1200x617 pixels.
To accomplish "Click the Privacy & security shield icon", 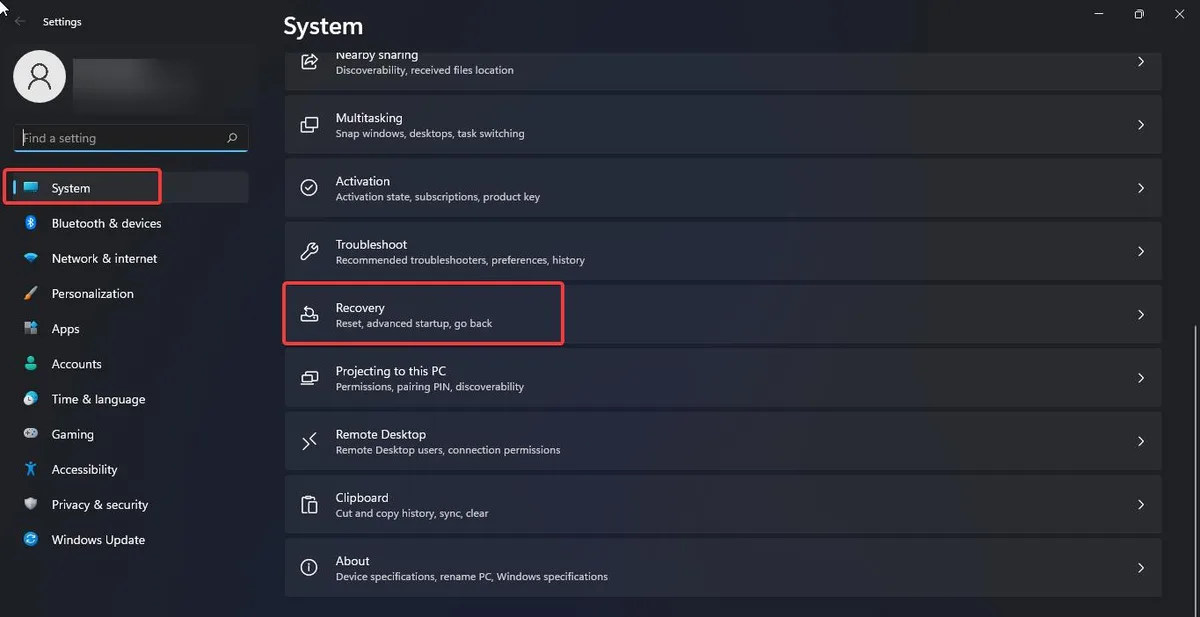I will pyautogui.click(x=31, y=504).
